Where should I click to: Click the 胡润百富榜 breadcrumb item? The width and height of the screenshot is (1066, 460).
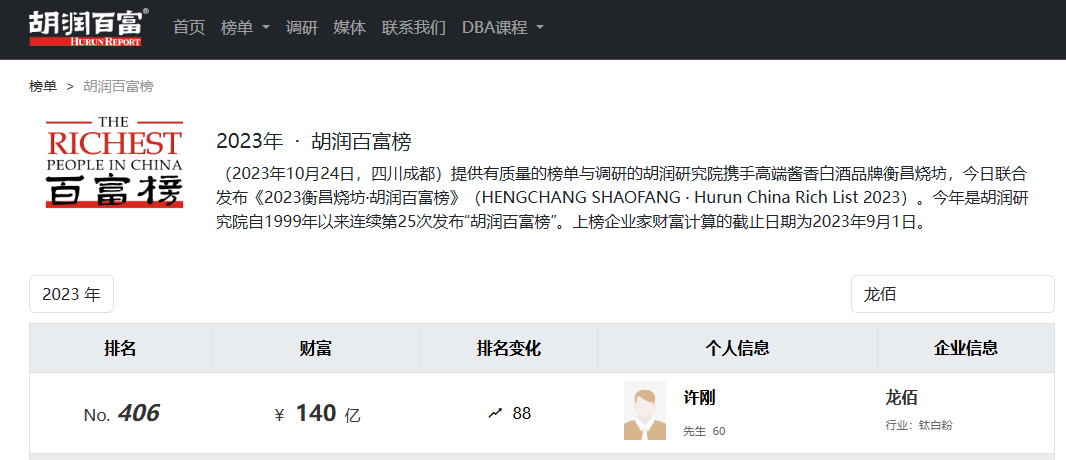[x=118, y=86]
